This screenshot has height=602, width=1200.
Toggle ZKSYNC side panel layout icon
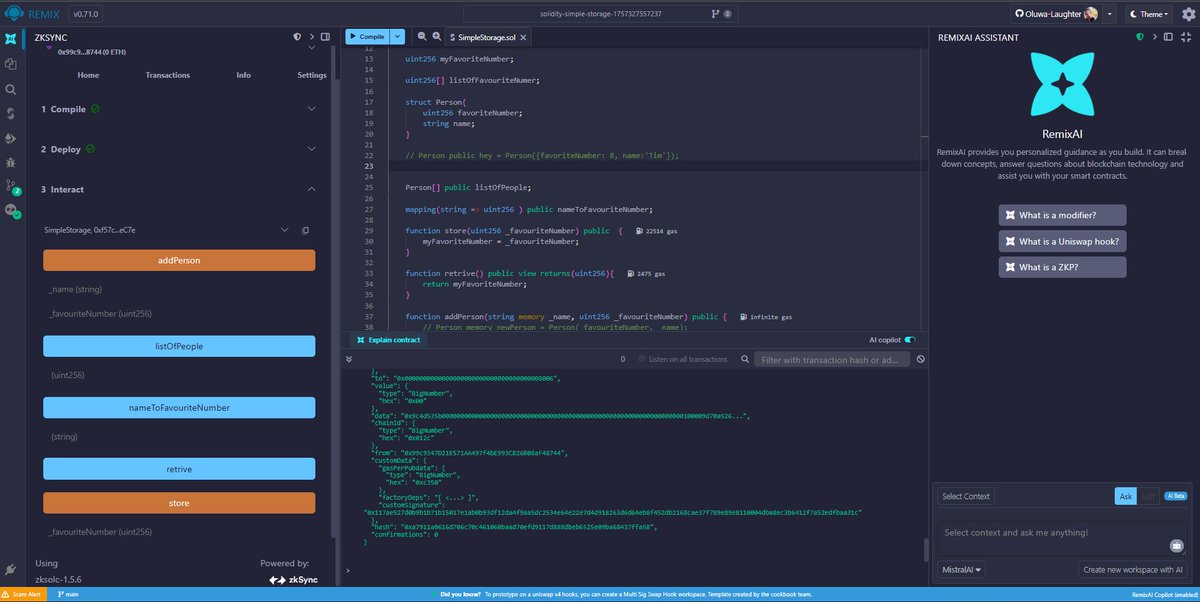tap(326, 38)
